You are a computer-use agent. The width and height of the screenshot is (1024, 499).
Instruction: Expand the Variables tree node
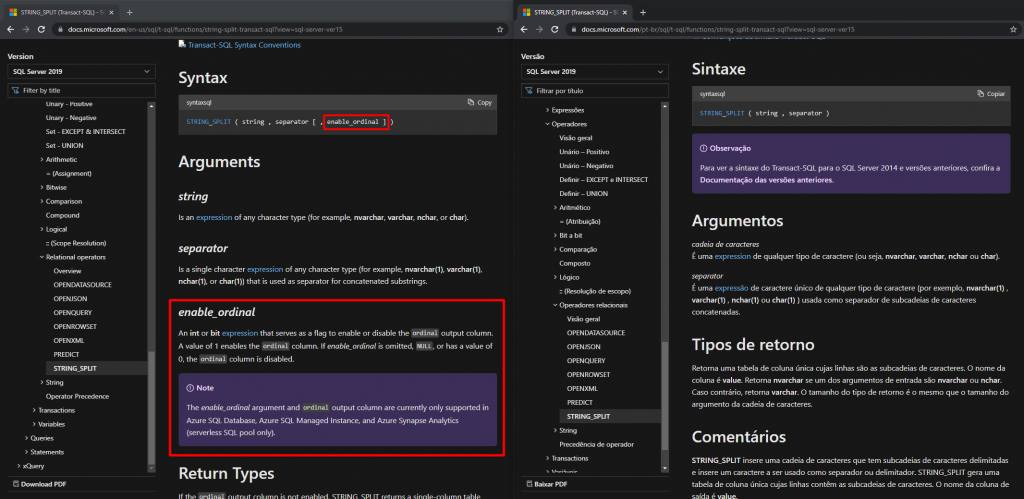(34, 424)
